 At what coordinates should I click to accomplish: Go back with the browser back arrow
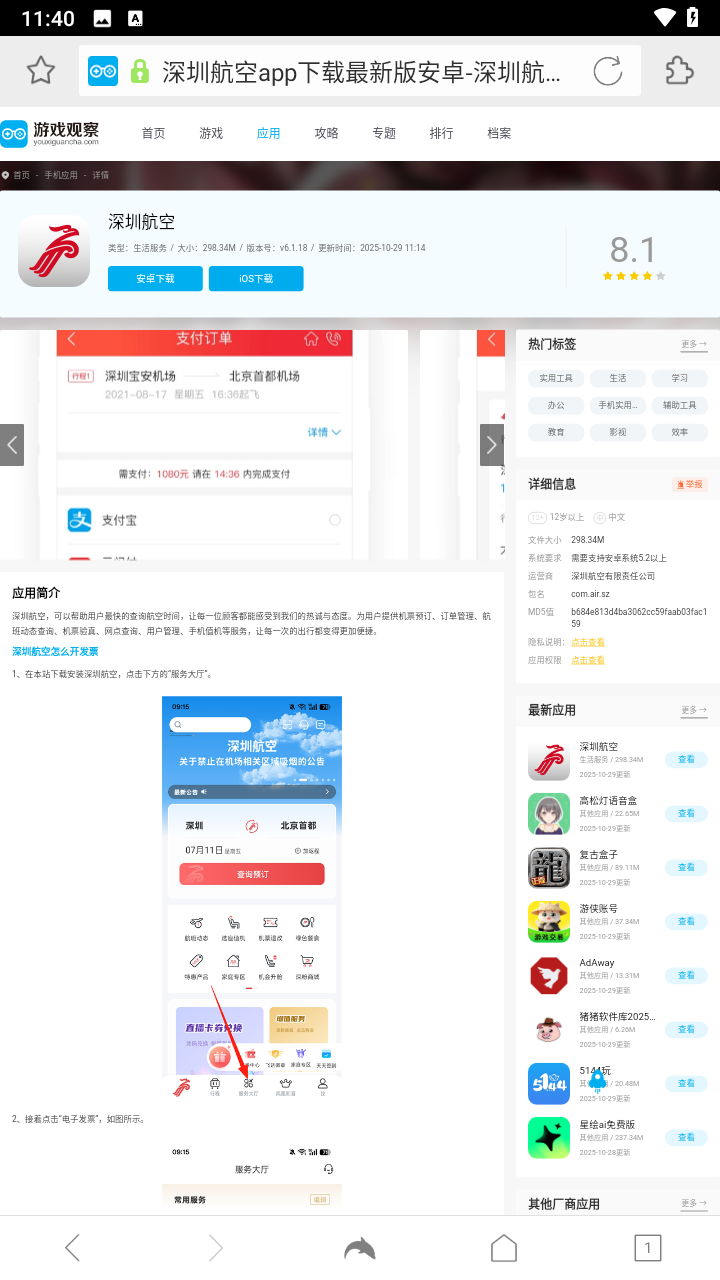tap(72, 1247)
